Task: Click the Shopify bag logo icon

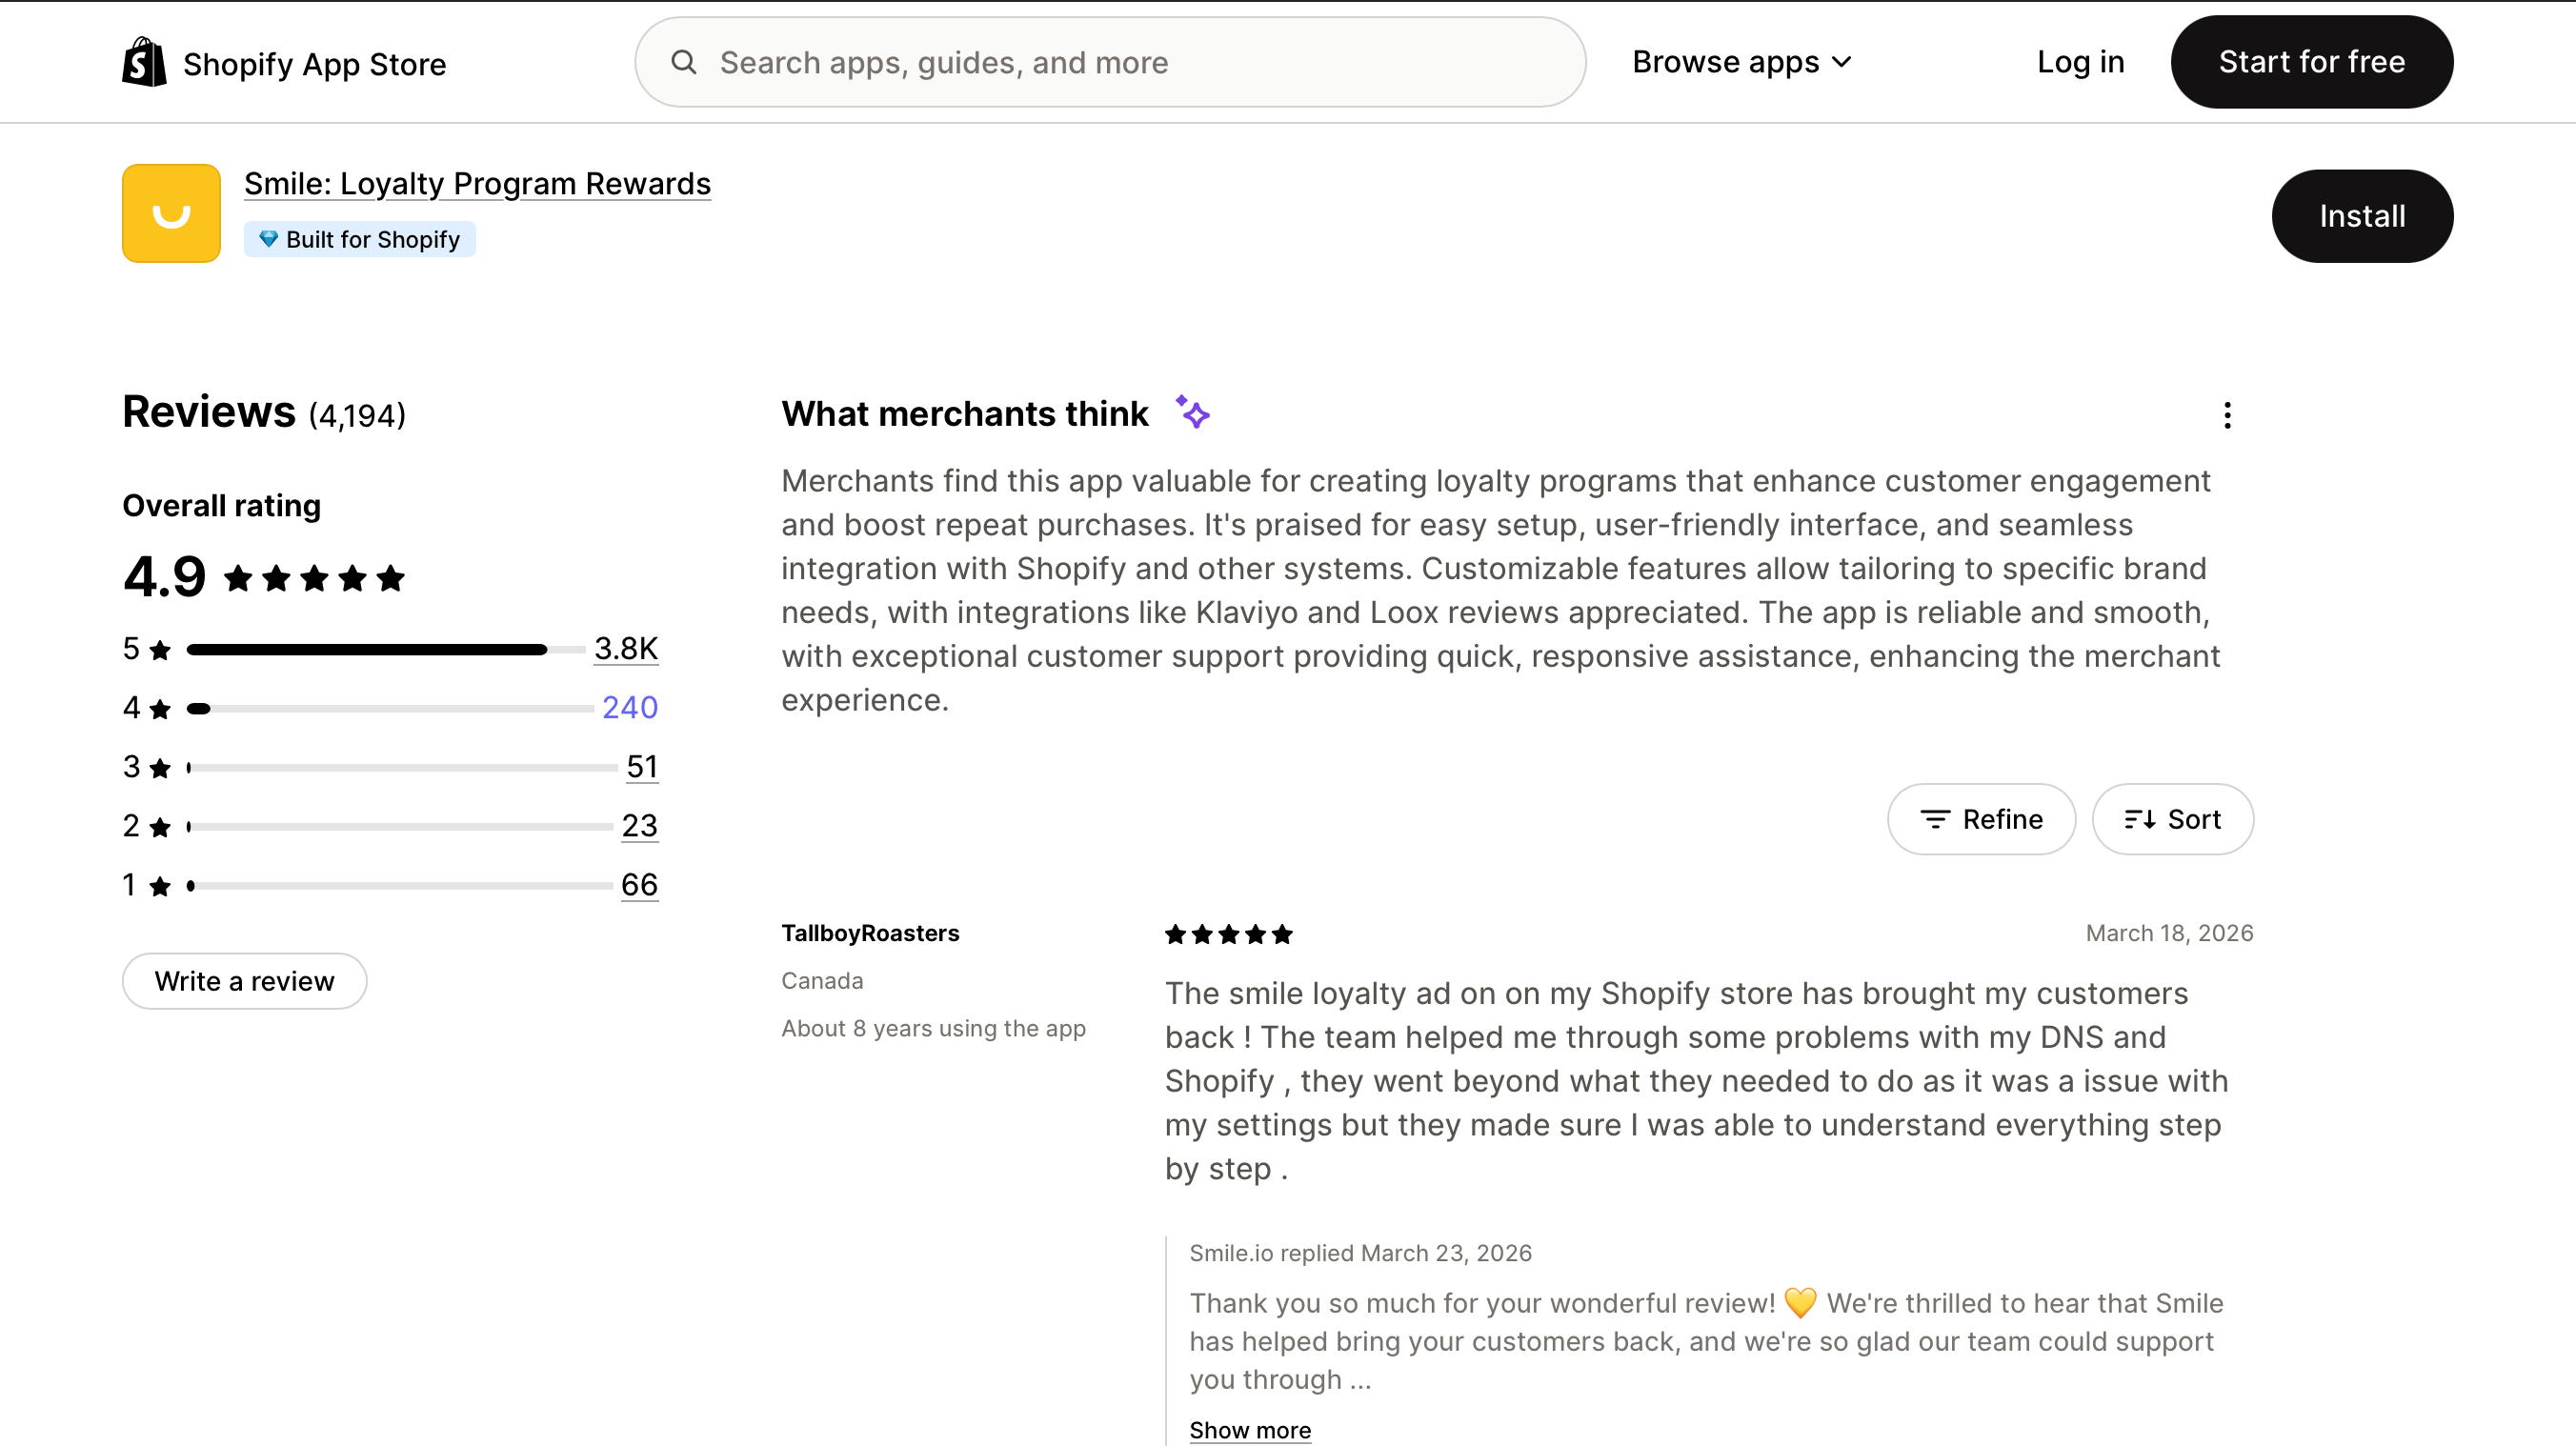Action: [x=144, y=62]
